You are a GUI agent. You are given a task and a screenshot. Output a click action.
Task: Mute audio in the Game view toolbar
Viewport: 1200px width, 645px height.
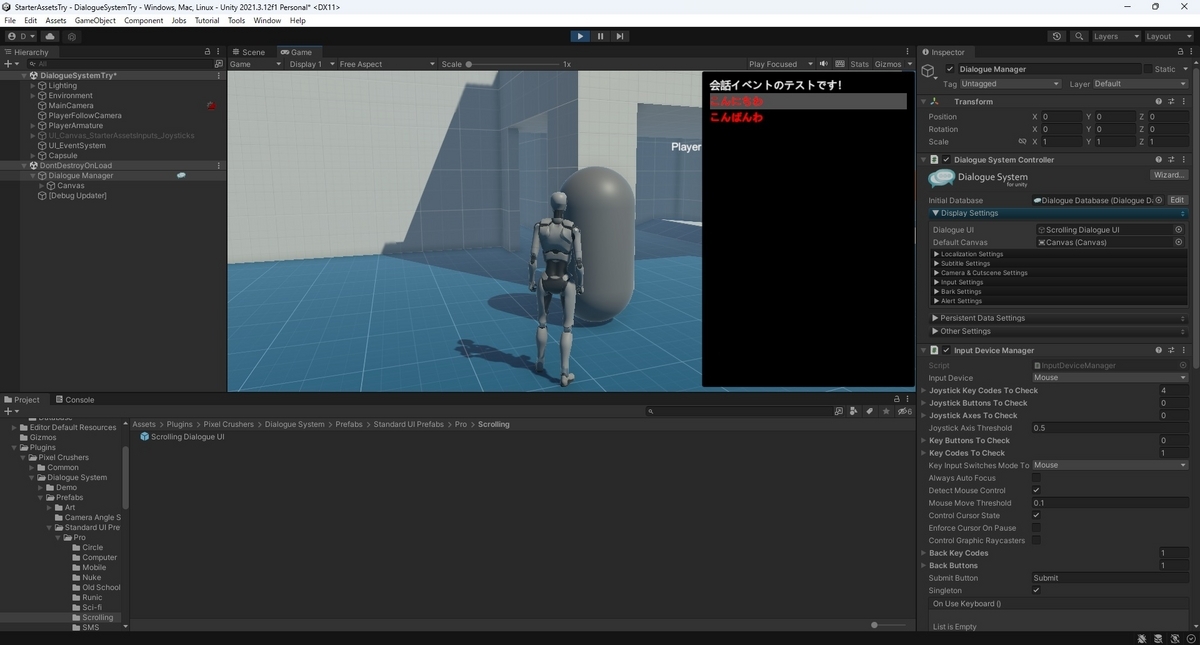824,63
